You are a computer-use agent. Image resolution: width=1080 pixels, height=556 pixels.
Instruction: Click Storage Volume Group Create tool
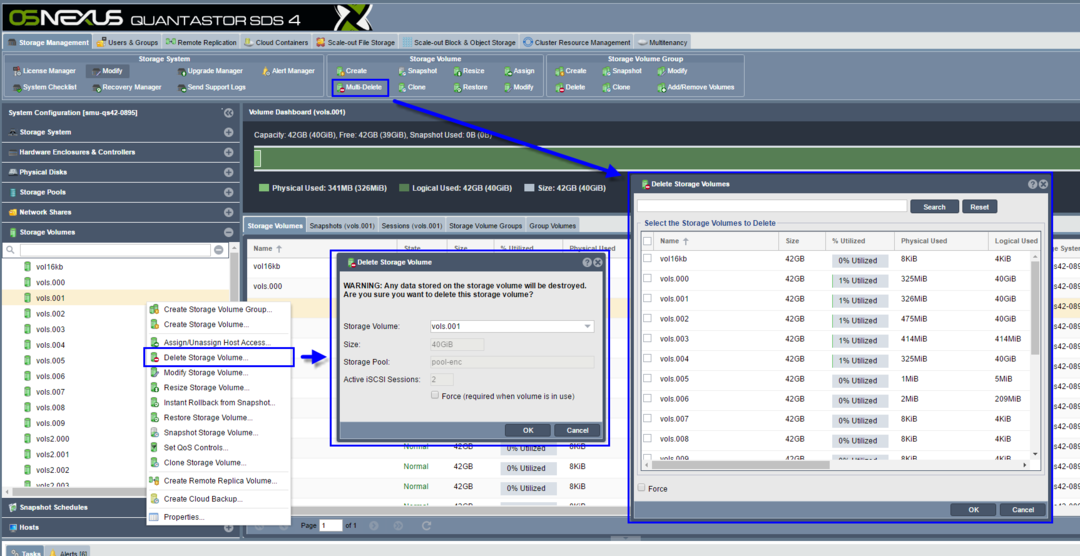570,71
